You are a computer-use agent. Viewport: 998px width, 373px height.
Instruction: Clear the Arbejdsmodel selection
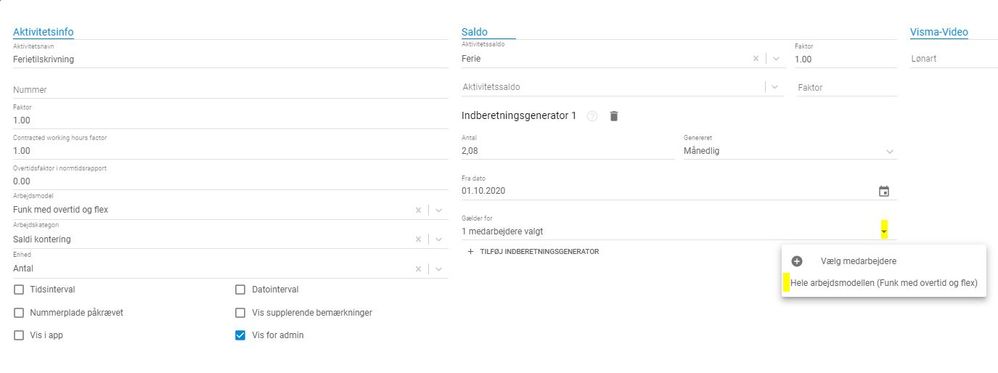(x=418, y=209)
